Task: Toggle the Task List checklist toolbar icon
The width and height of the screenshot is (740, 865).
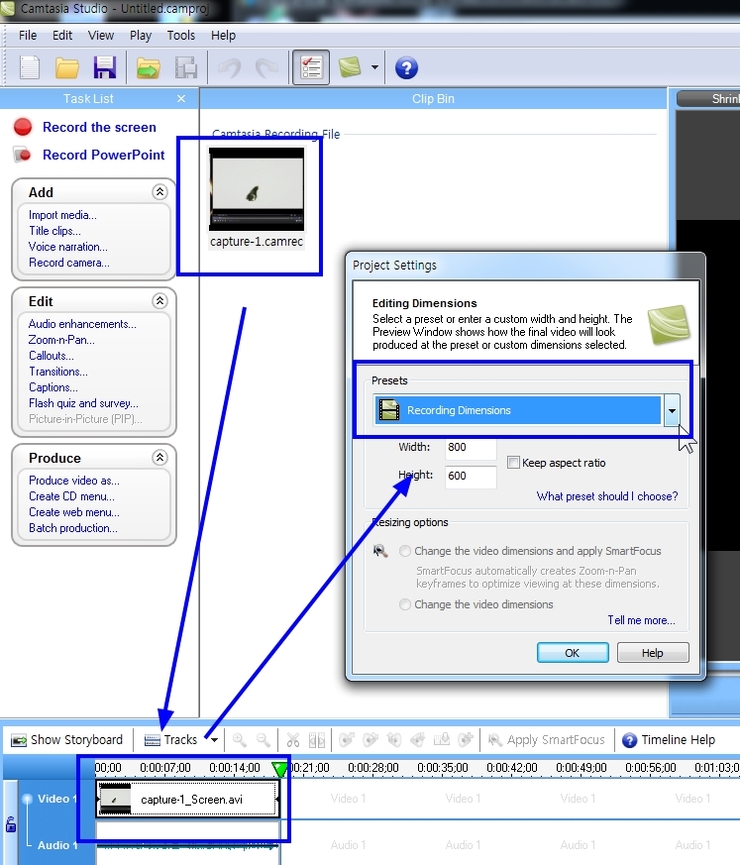Action: [x=311, y=68]
